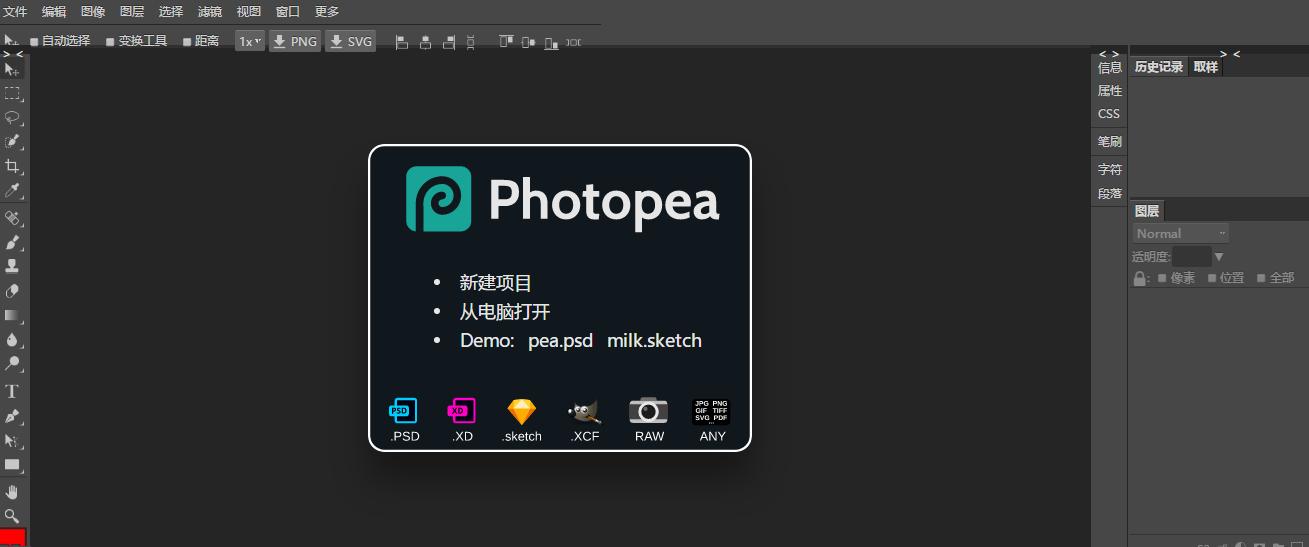Toggle the narrow side panel column arrows
Viewport: 1309px width, 547px height.
pyautogui.click(x=1109, y=54)
